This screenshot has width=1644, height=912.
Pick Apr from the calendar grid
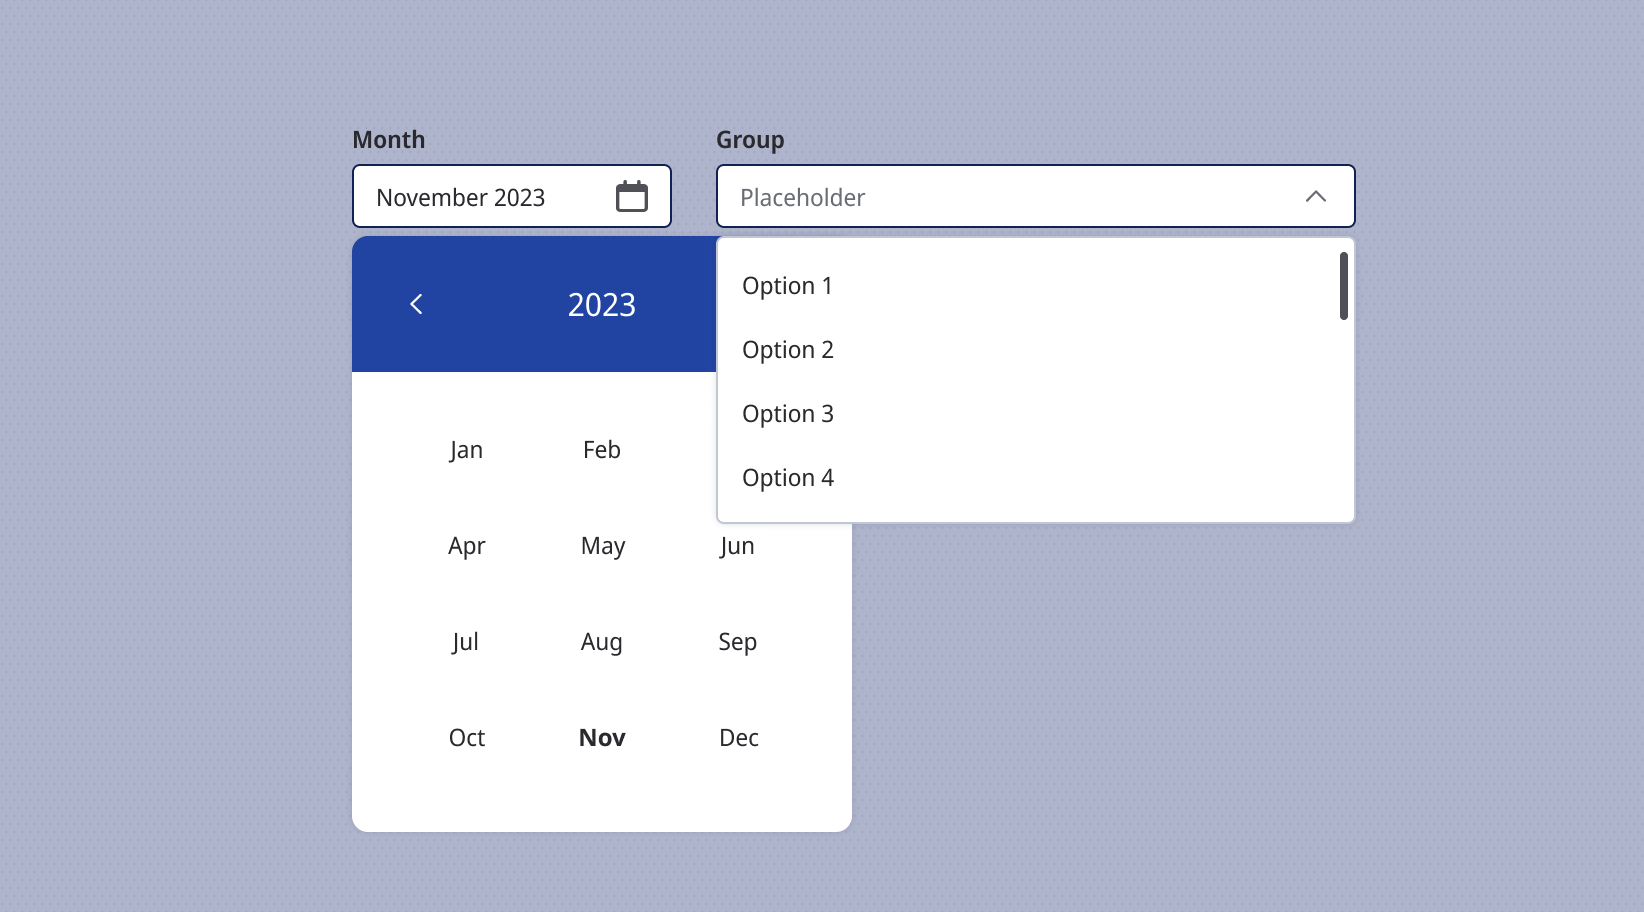coord(466,545)
